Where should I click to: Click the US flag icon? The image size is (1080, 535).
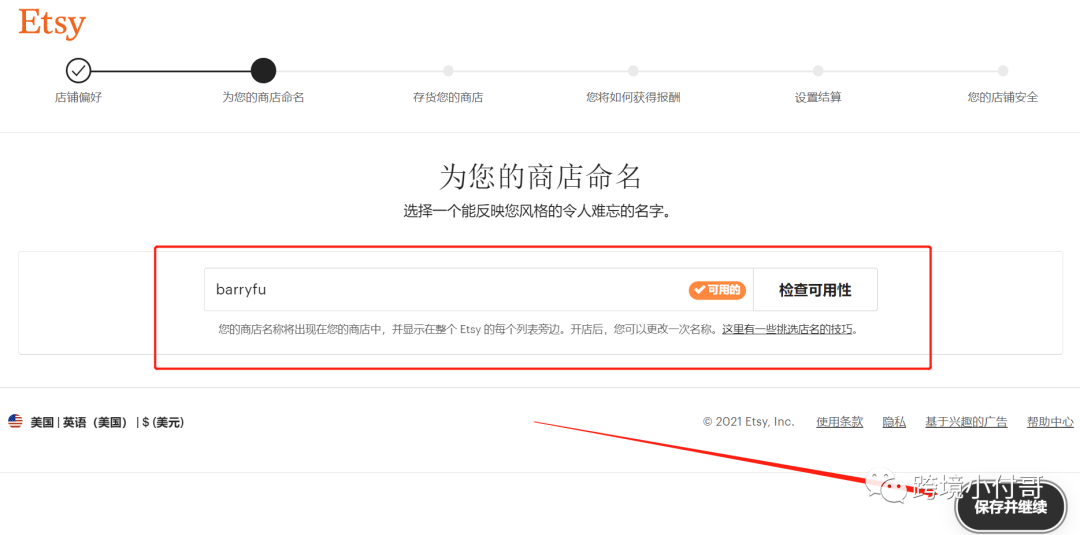pos(15,421)
